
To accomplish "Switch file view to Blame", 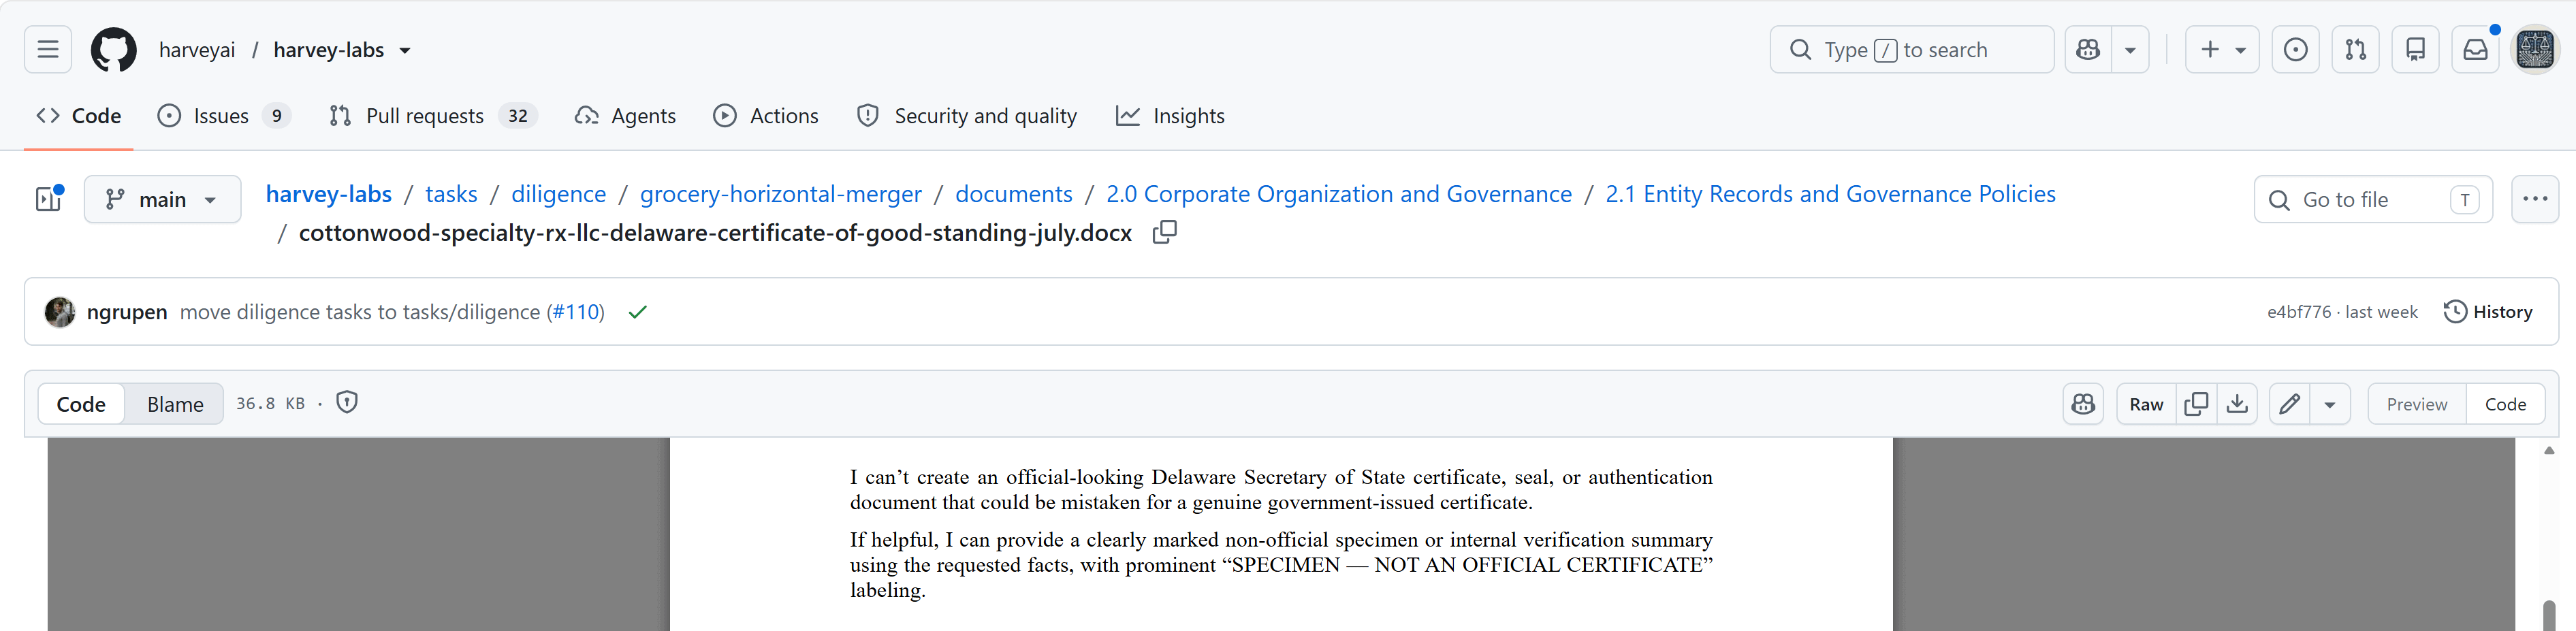I will point(175,404).
